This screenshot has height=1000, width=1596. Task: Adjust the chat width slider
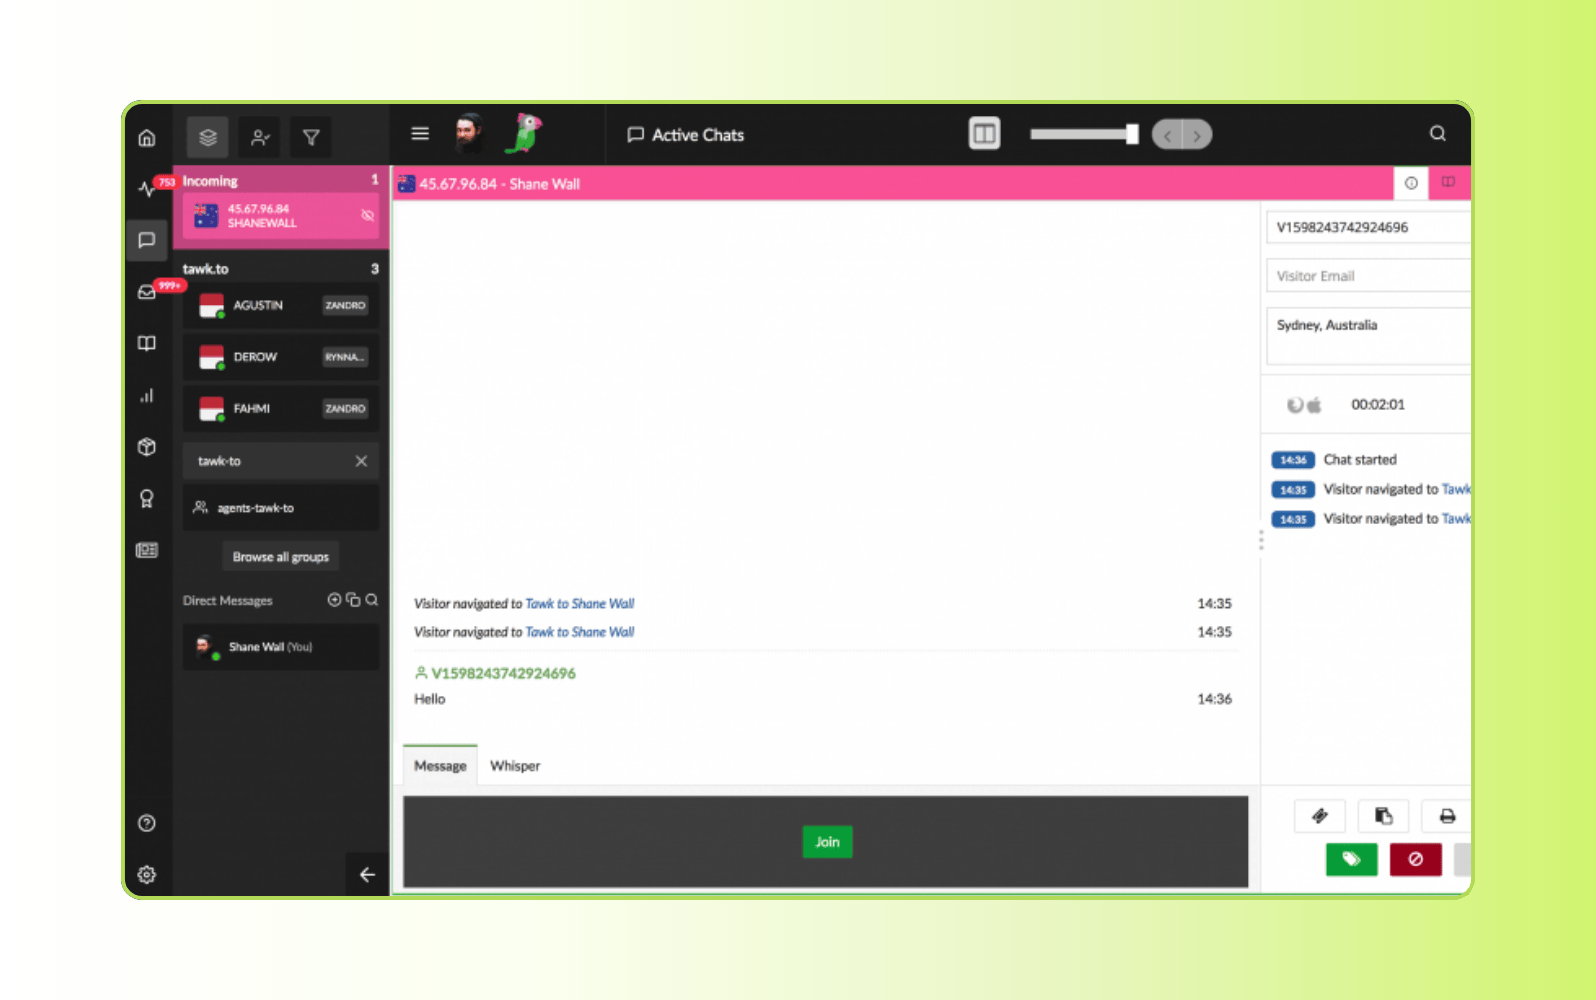(x=1085, y=134)
